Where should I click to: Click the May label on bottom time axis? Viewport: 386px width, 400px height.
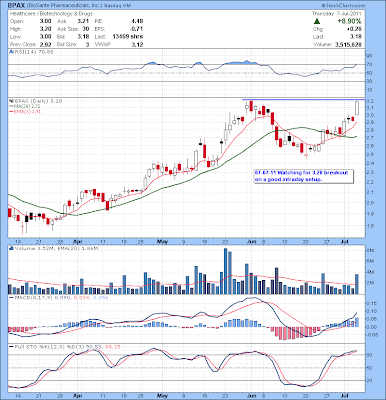pyautogui.click(x=162, y=395)
